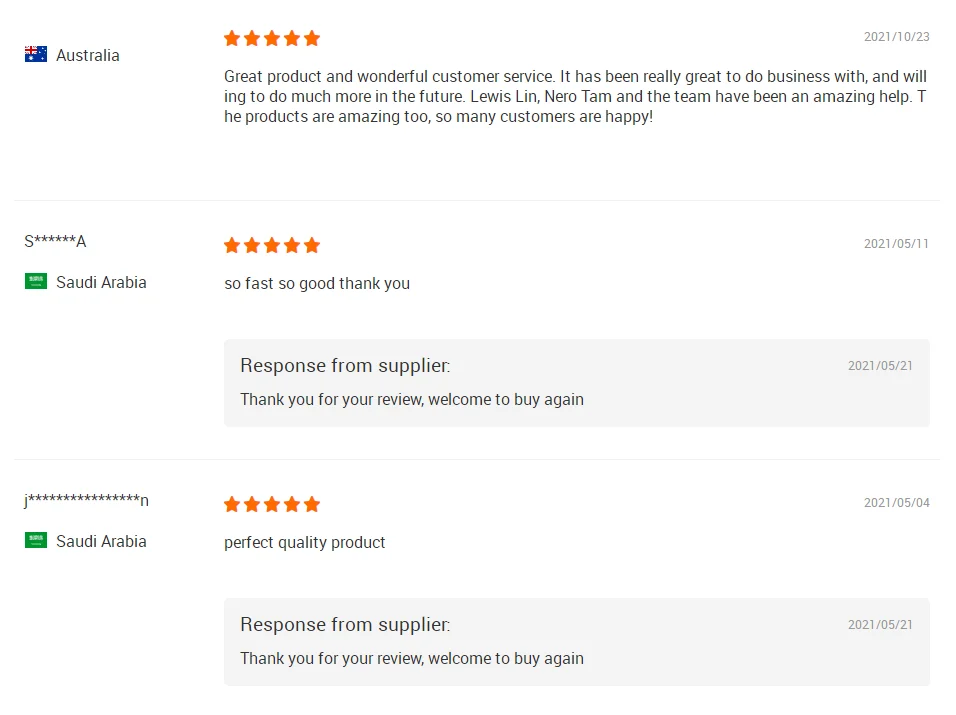Click fifth star of 'perfect quality product' review
The height and width of the screenshot is (715, 956).
[312, 504]
